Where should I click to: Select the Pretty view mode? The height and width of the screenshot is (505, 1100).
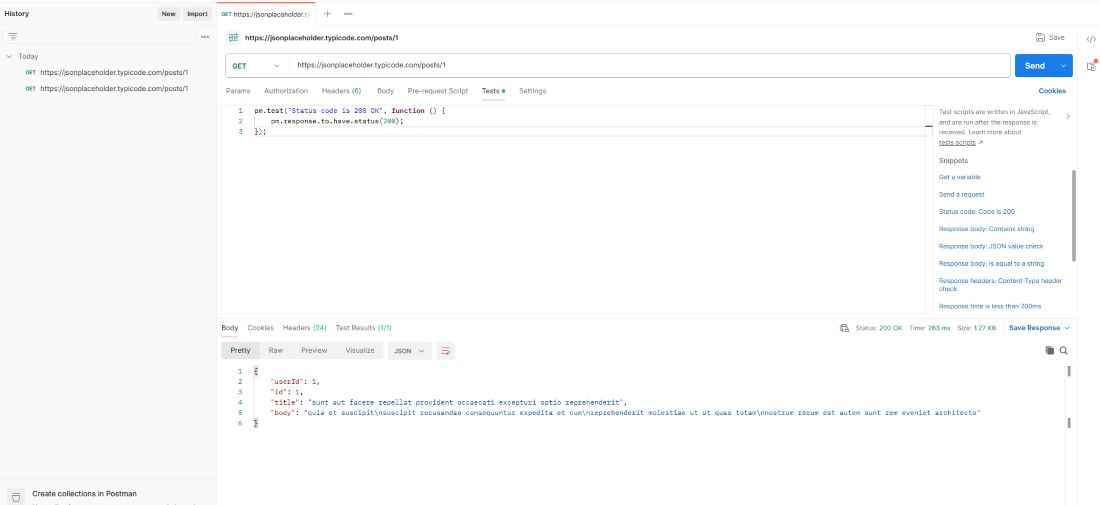click(241, 351)
